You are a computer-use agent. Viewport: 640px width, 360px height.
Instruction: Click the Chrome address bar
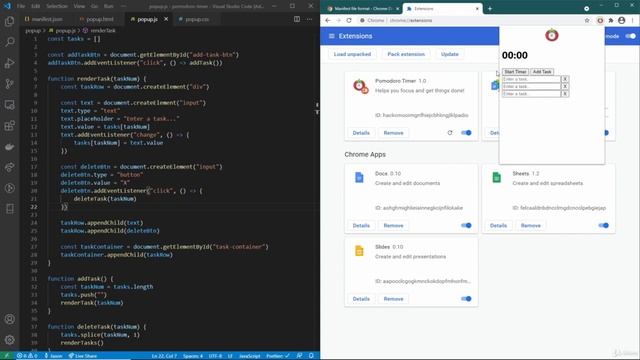point(469,20)
